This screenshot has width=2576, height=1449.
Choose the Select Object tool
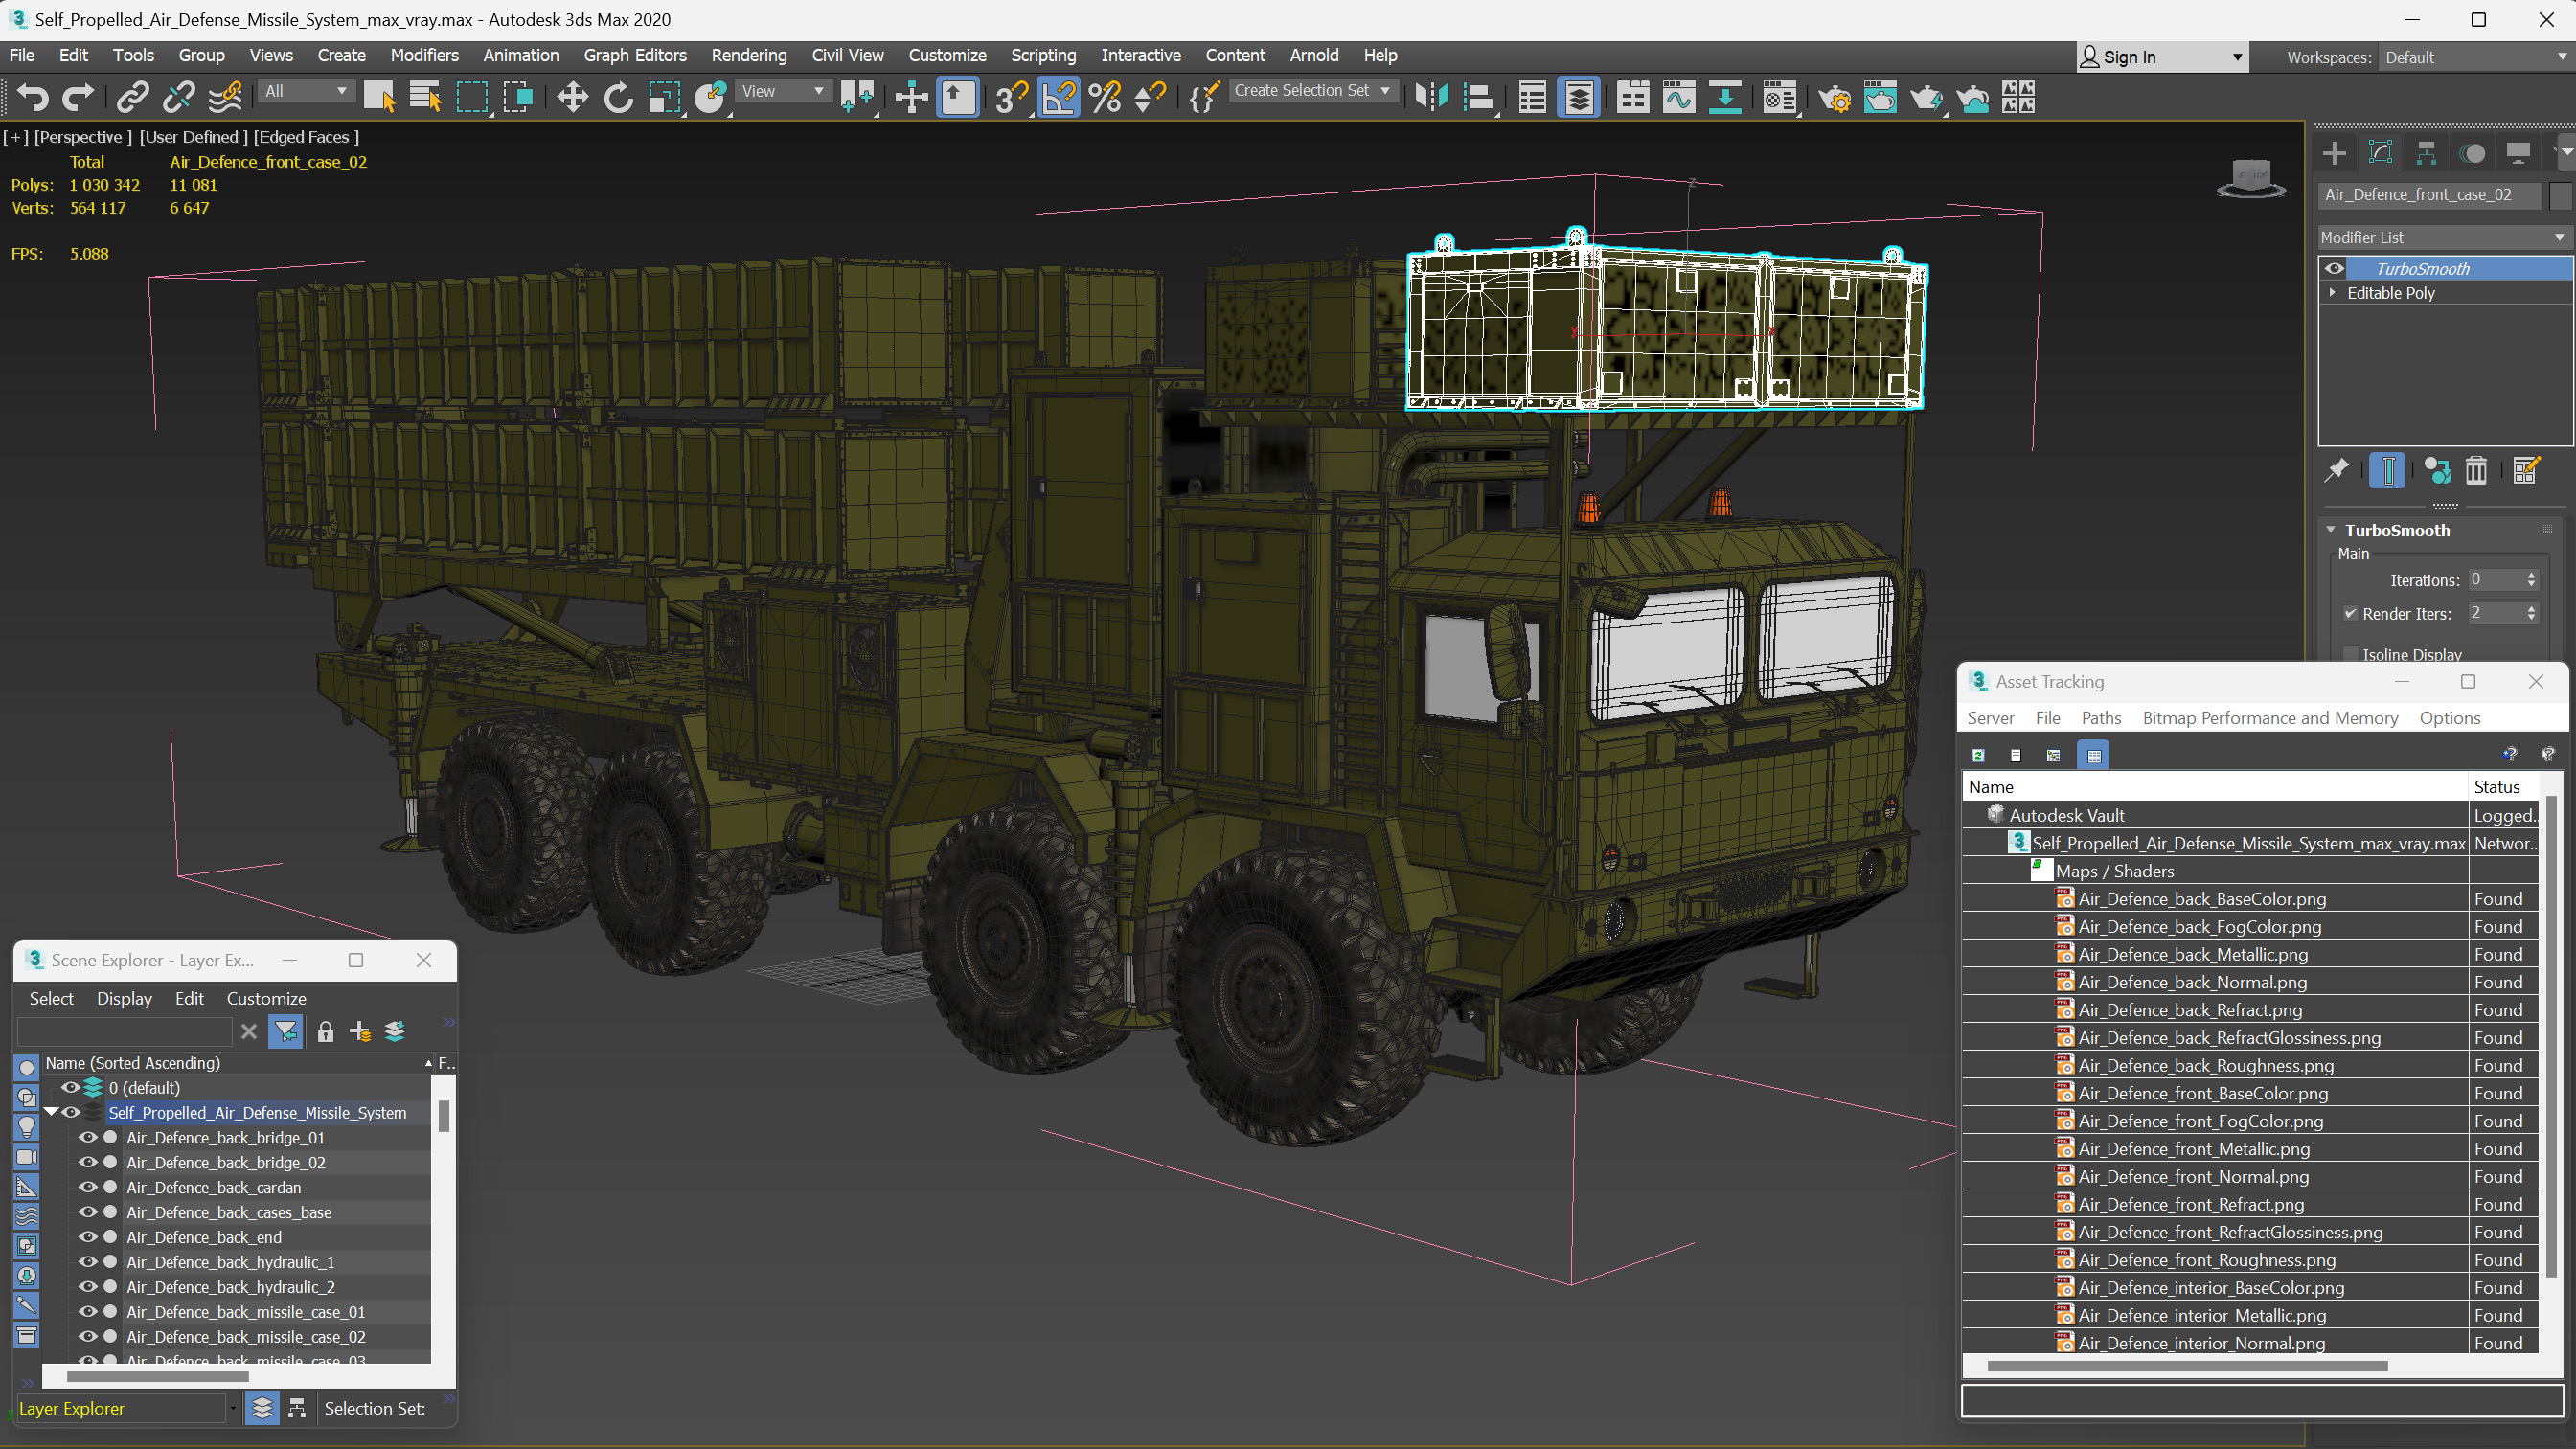coord(379,97)
